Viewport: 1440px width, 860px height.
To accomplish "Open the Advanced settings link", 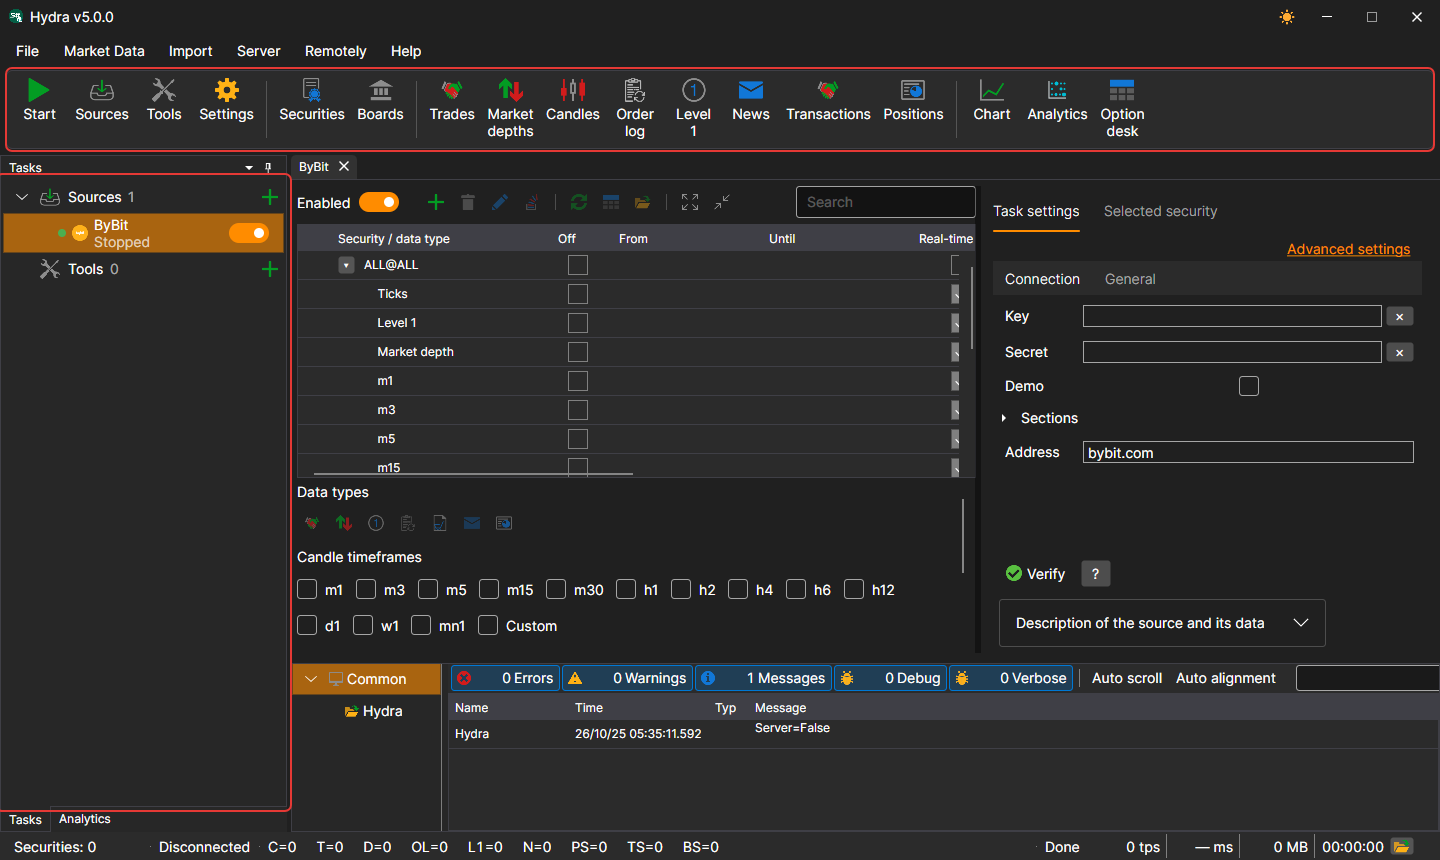I will [x=1348, y=249].
